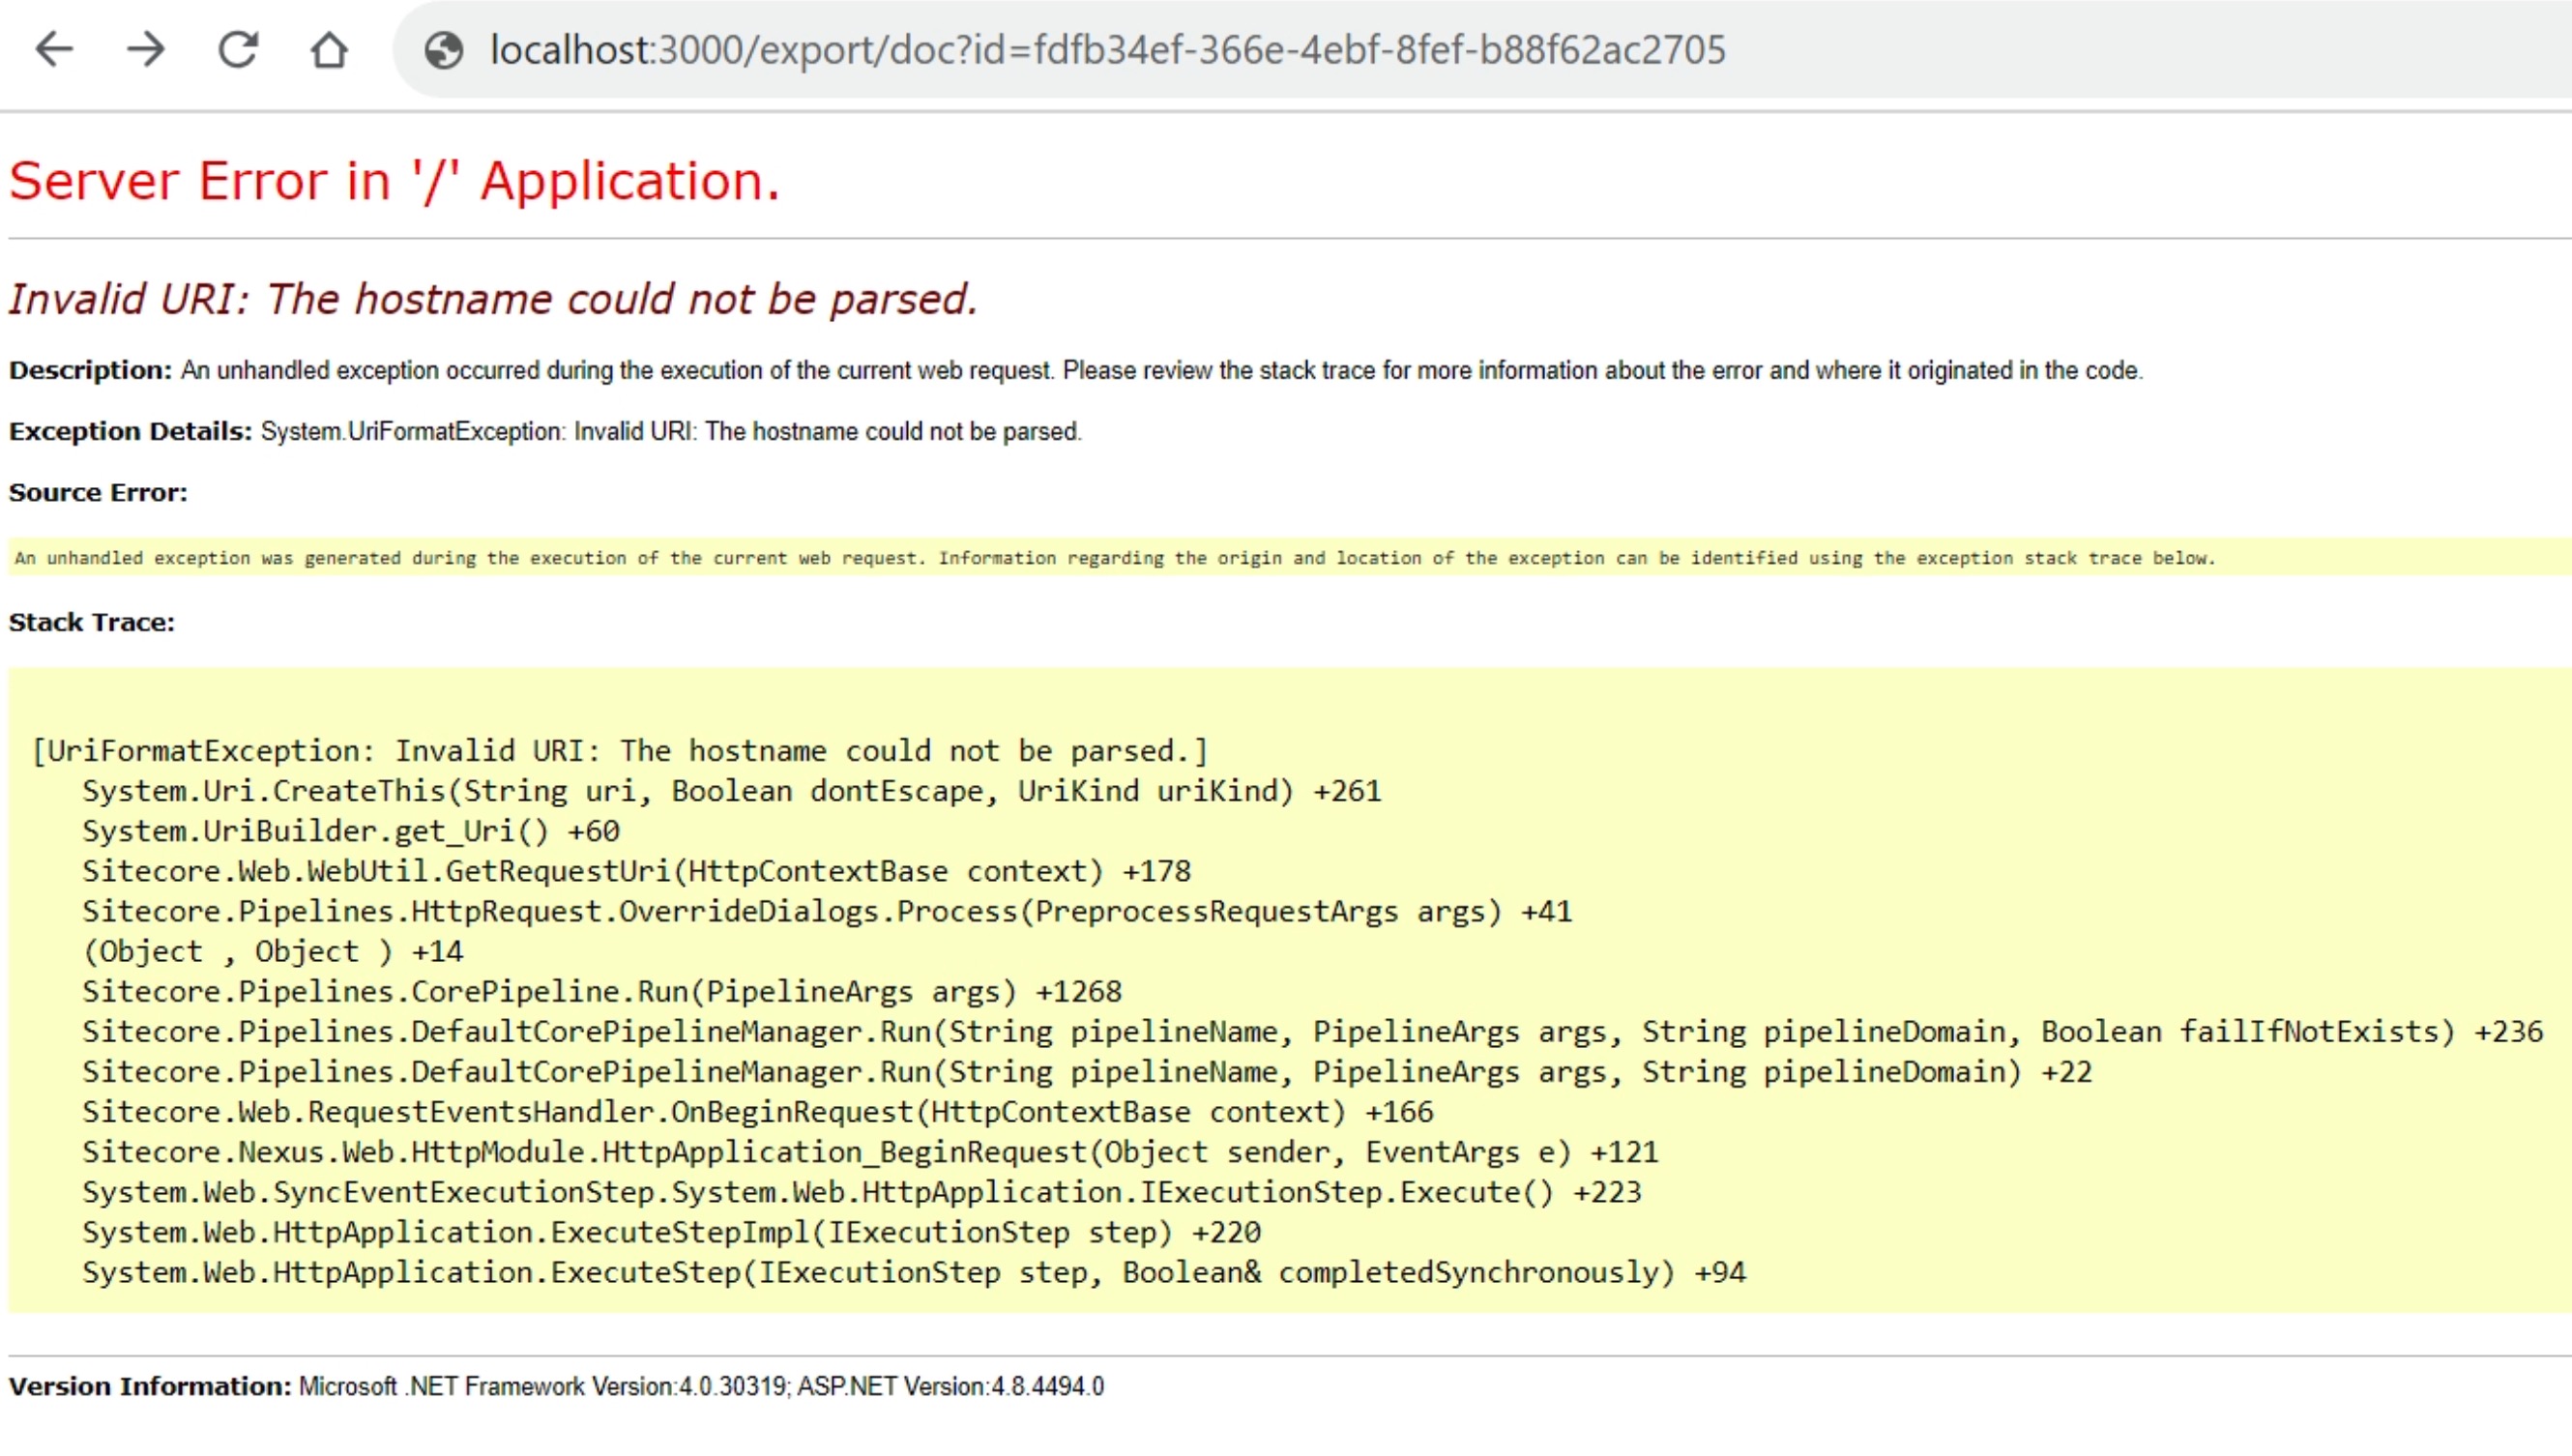This screenshot has height=1456, width=2572.
Task: Click the 'Stack Trace:' label
Action: point(92,622)
